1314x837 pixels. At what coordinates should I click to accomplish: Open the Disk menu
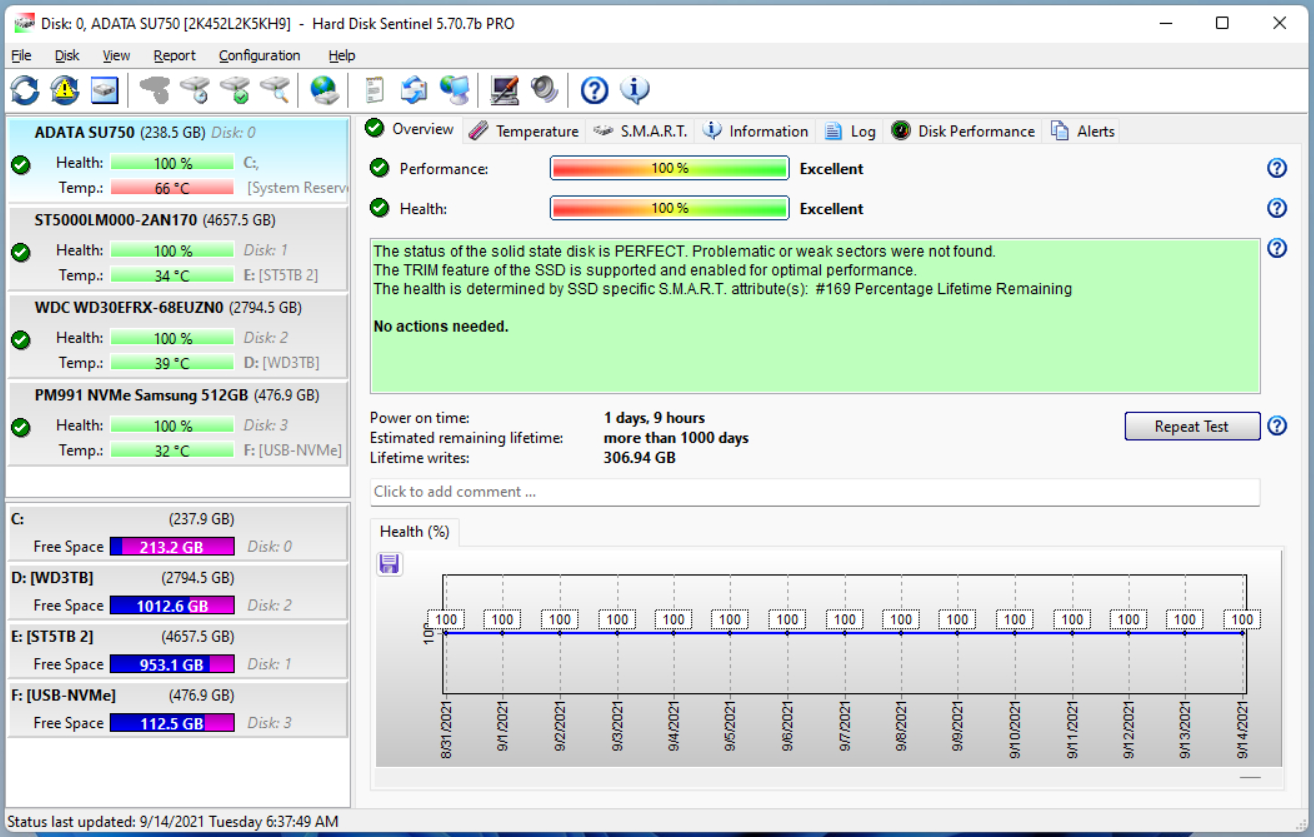point(67,55)
